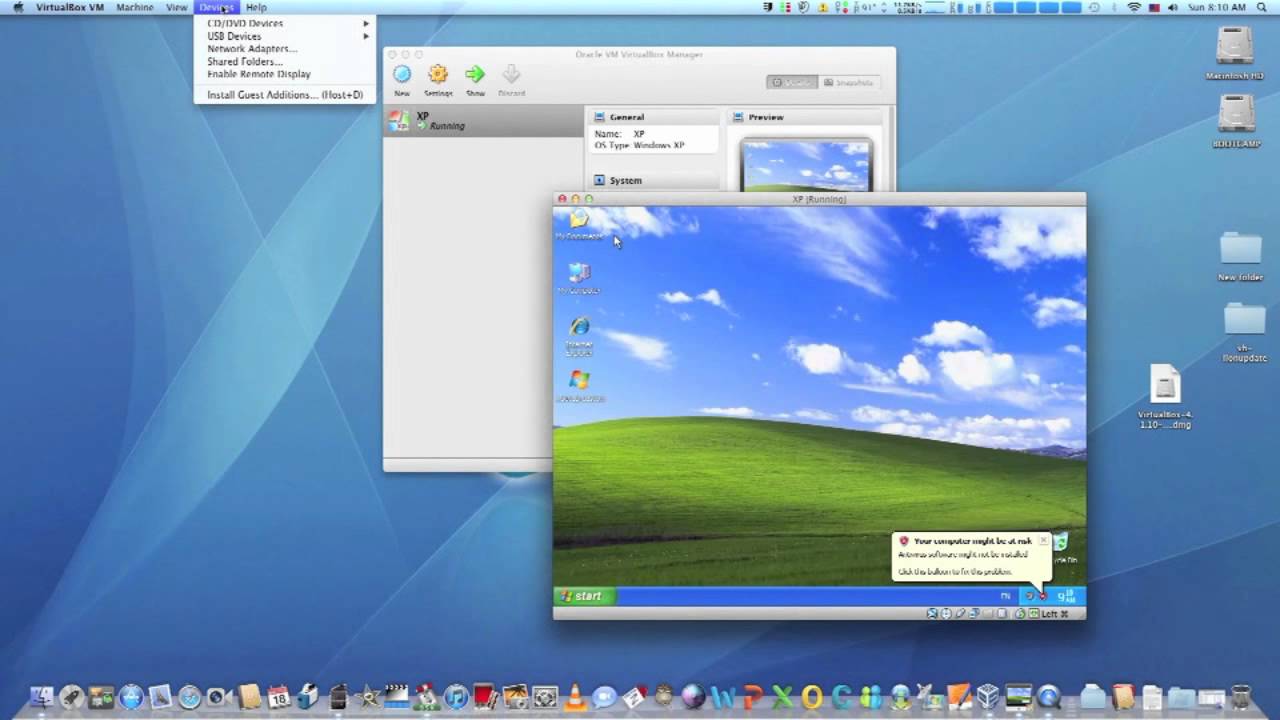
Task: Select Install Guest Additions menu item
Action: point(285,95)
